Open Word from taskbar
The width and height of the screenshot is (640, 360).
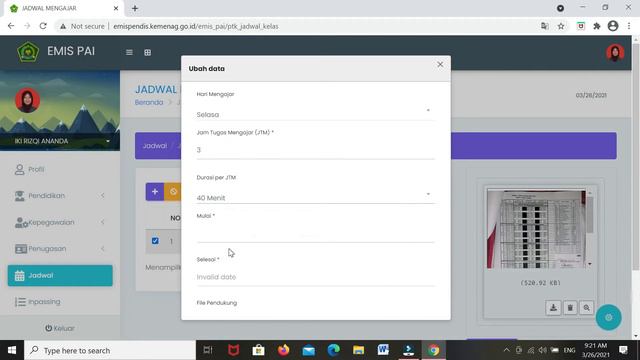click(383, 350)
